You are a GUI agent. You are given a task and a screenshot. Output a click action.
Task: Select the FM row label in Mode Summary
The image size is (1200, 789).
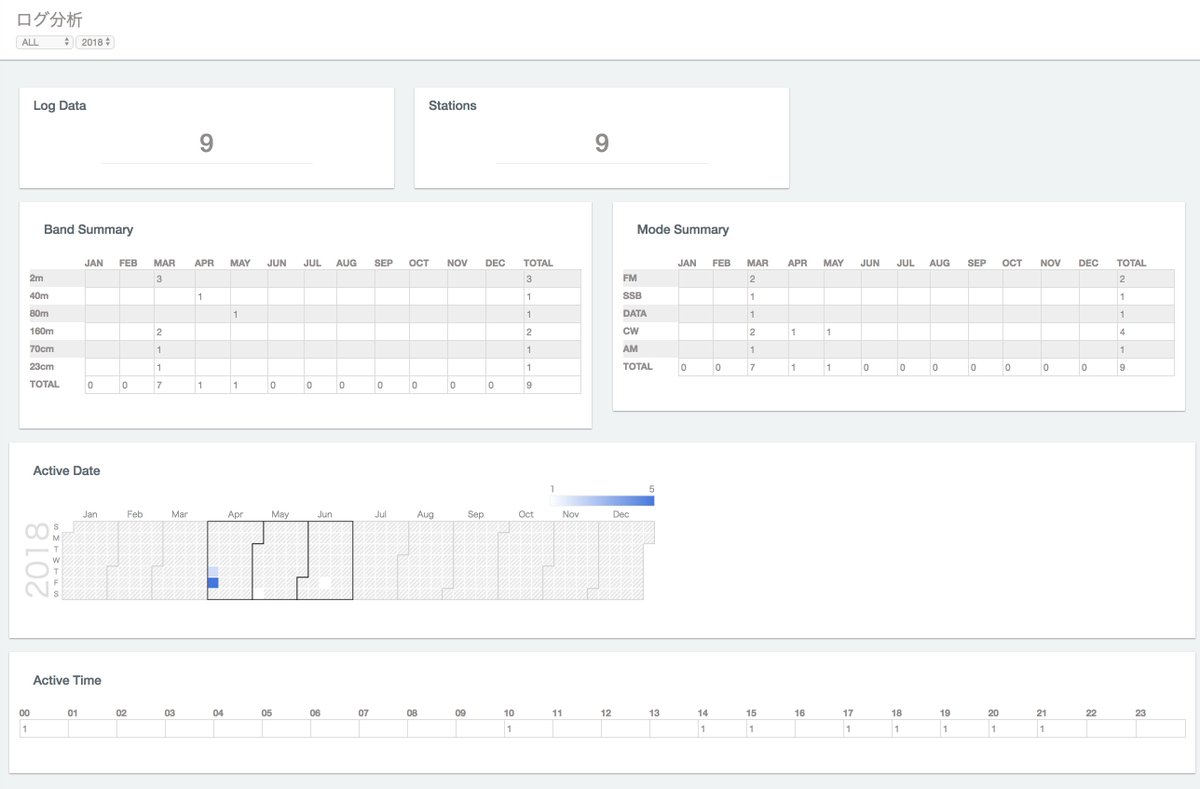pos(630,278)
